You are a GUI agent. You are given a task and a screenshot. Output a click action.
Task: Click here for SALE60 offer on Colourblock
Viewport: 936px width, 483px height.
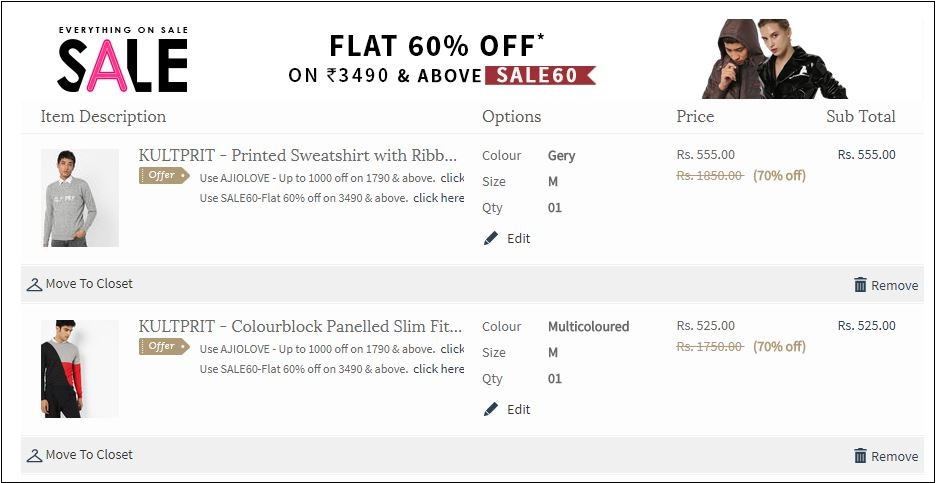coord(438,369)
